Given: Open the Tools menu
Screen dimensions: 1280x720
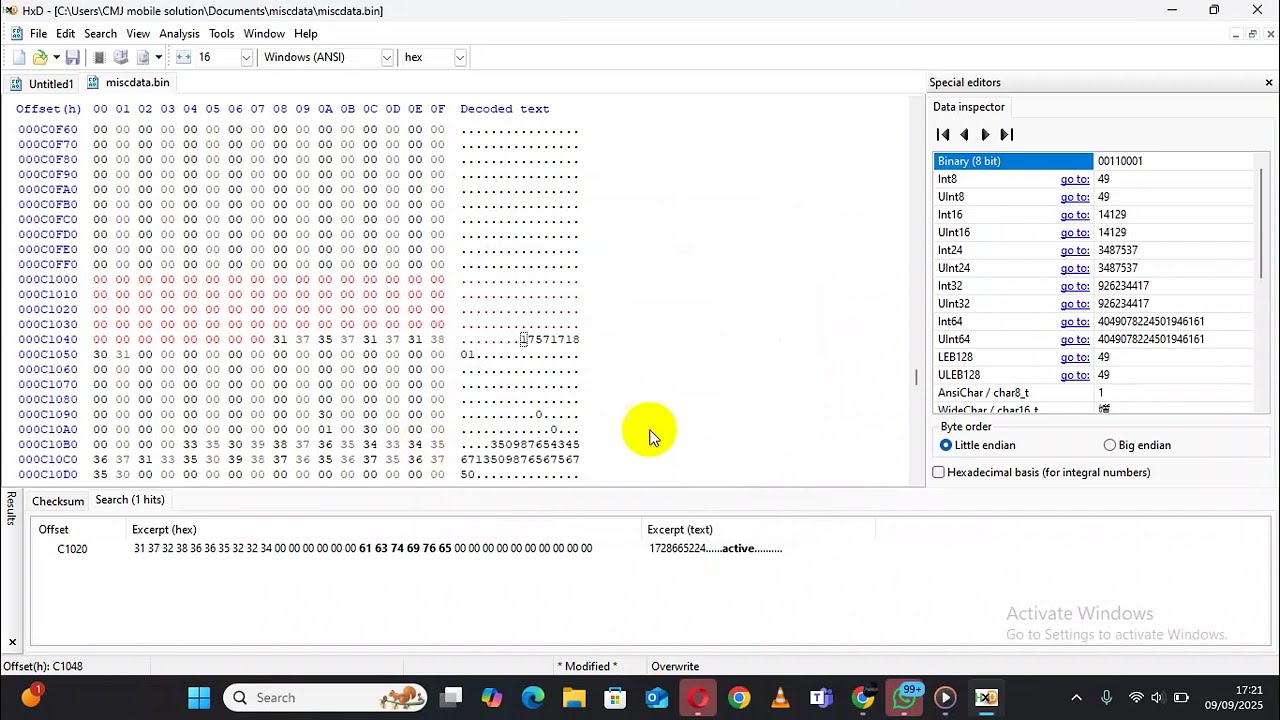Looking at the screenshot, I should 222,34.
